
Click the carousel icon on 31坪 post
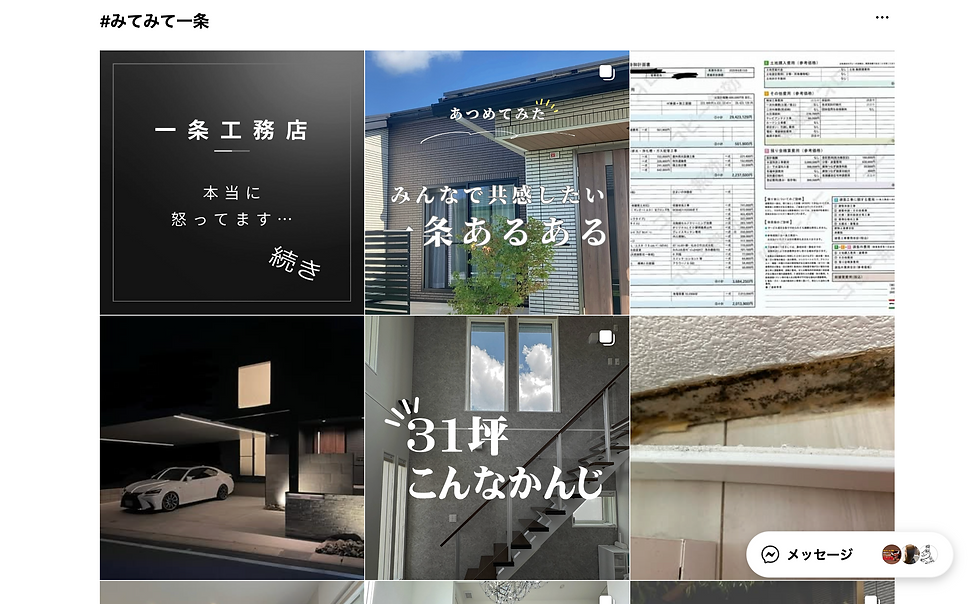tap(606, 338)
